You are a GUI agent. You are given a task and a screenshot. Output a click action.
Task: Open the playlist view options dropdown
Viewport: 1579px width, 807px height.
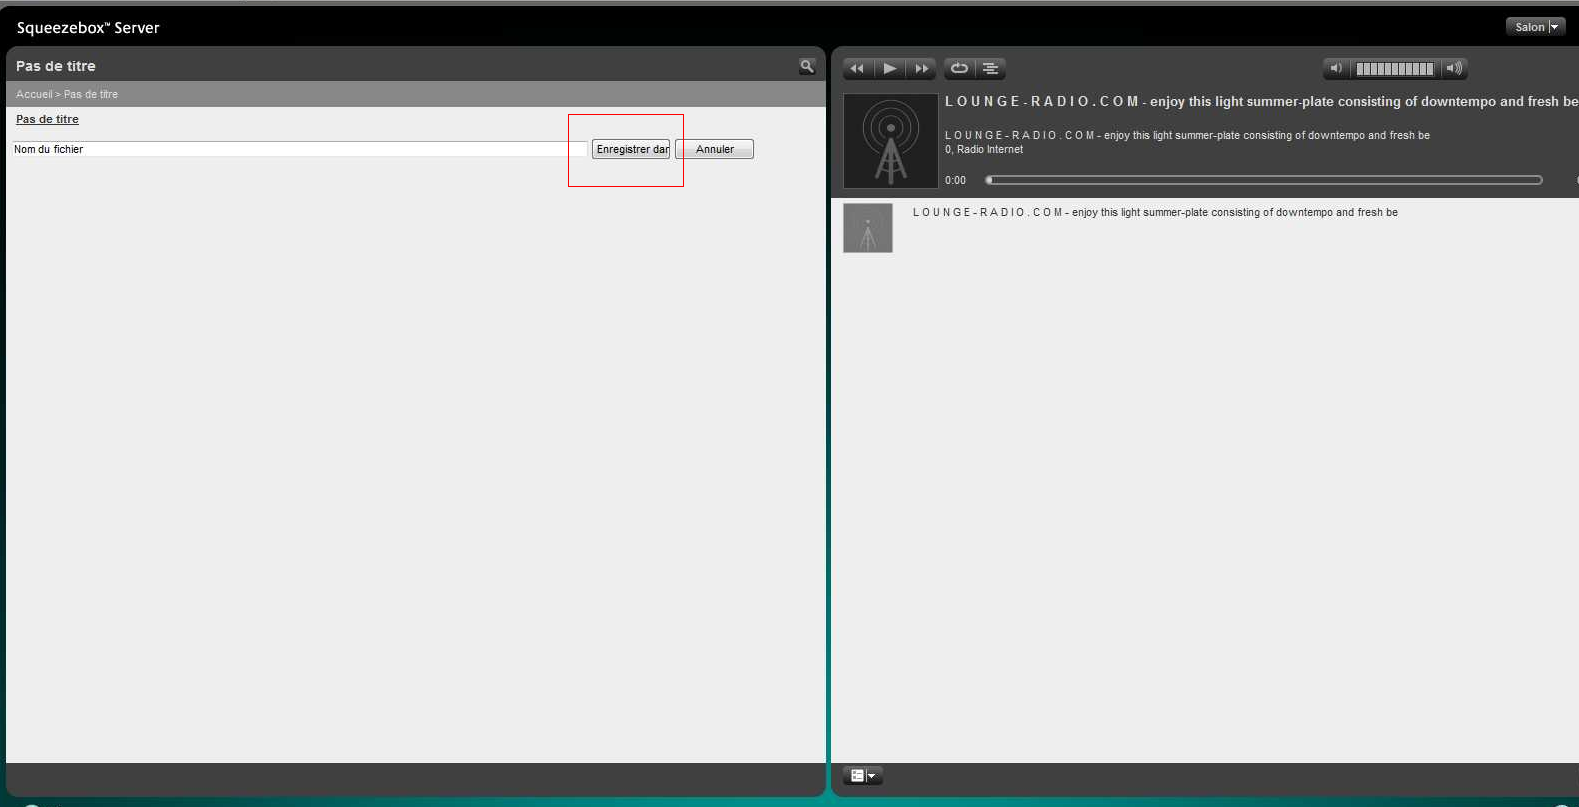(x=862, y=776)
